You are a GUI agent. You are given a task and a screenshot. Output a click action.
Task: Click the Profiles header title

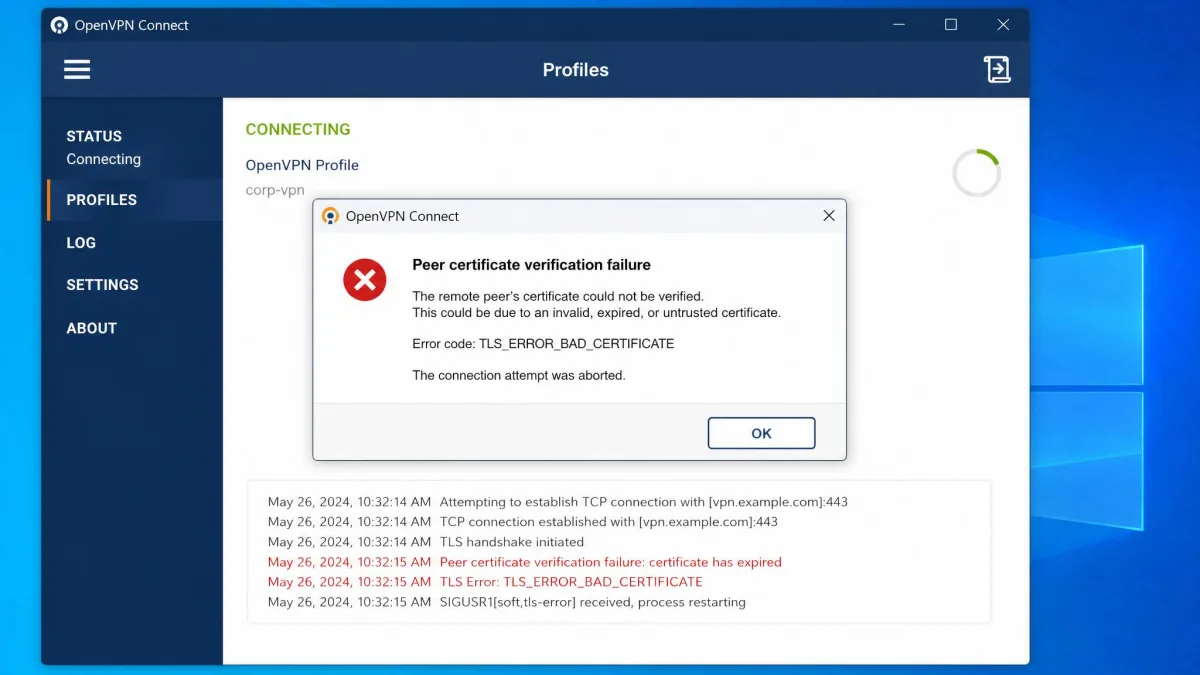click(x=575, y=70)
